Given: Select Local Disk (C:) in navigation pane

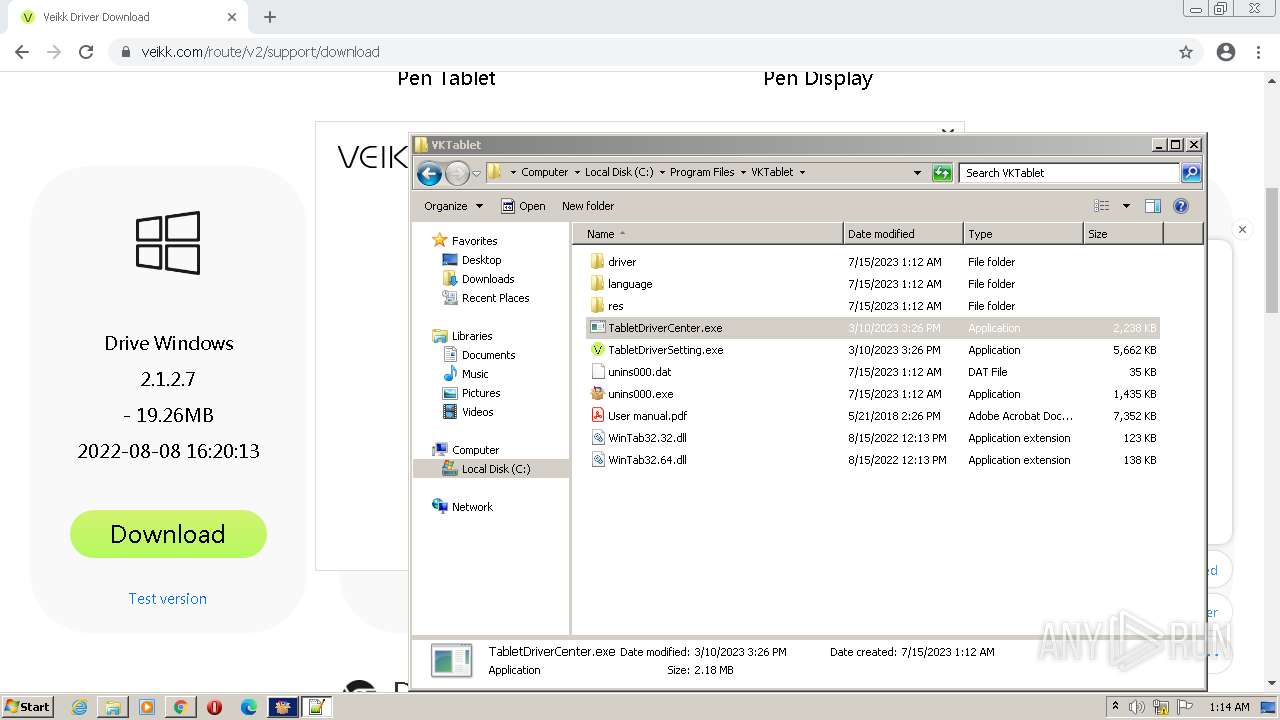Looking at the screenshot, I should click(491, 469).
